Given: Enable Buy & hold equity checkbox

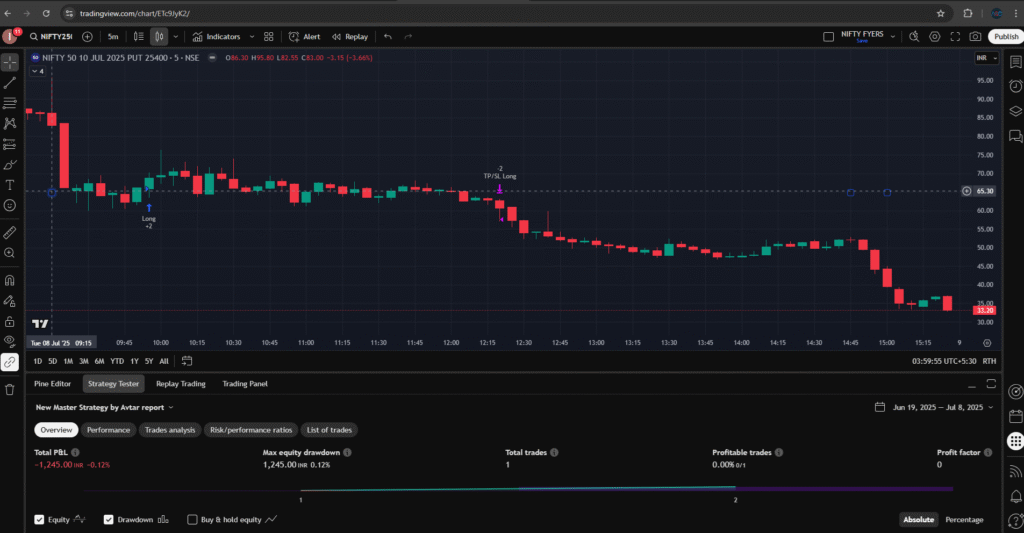Looking at the screenshot, I should tap(192, 520).
